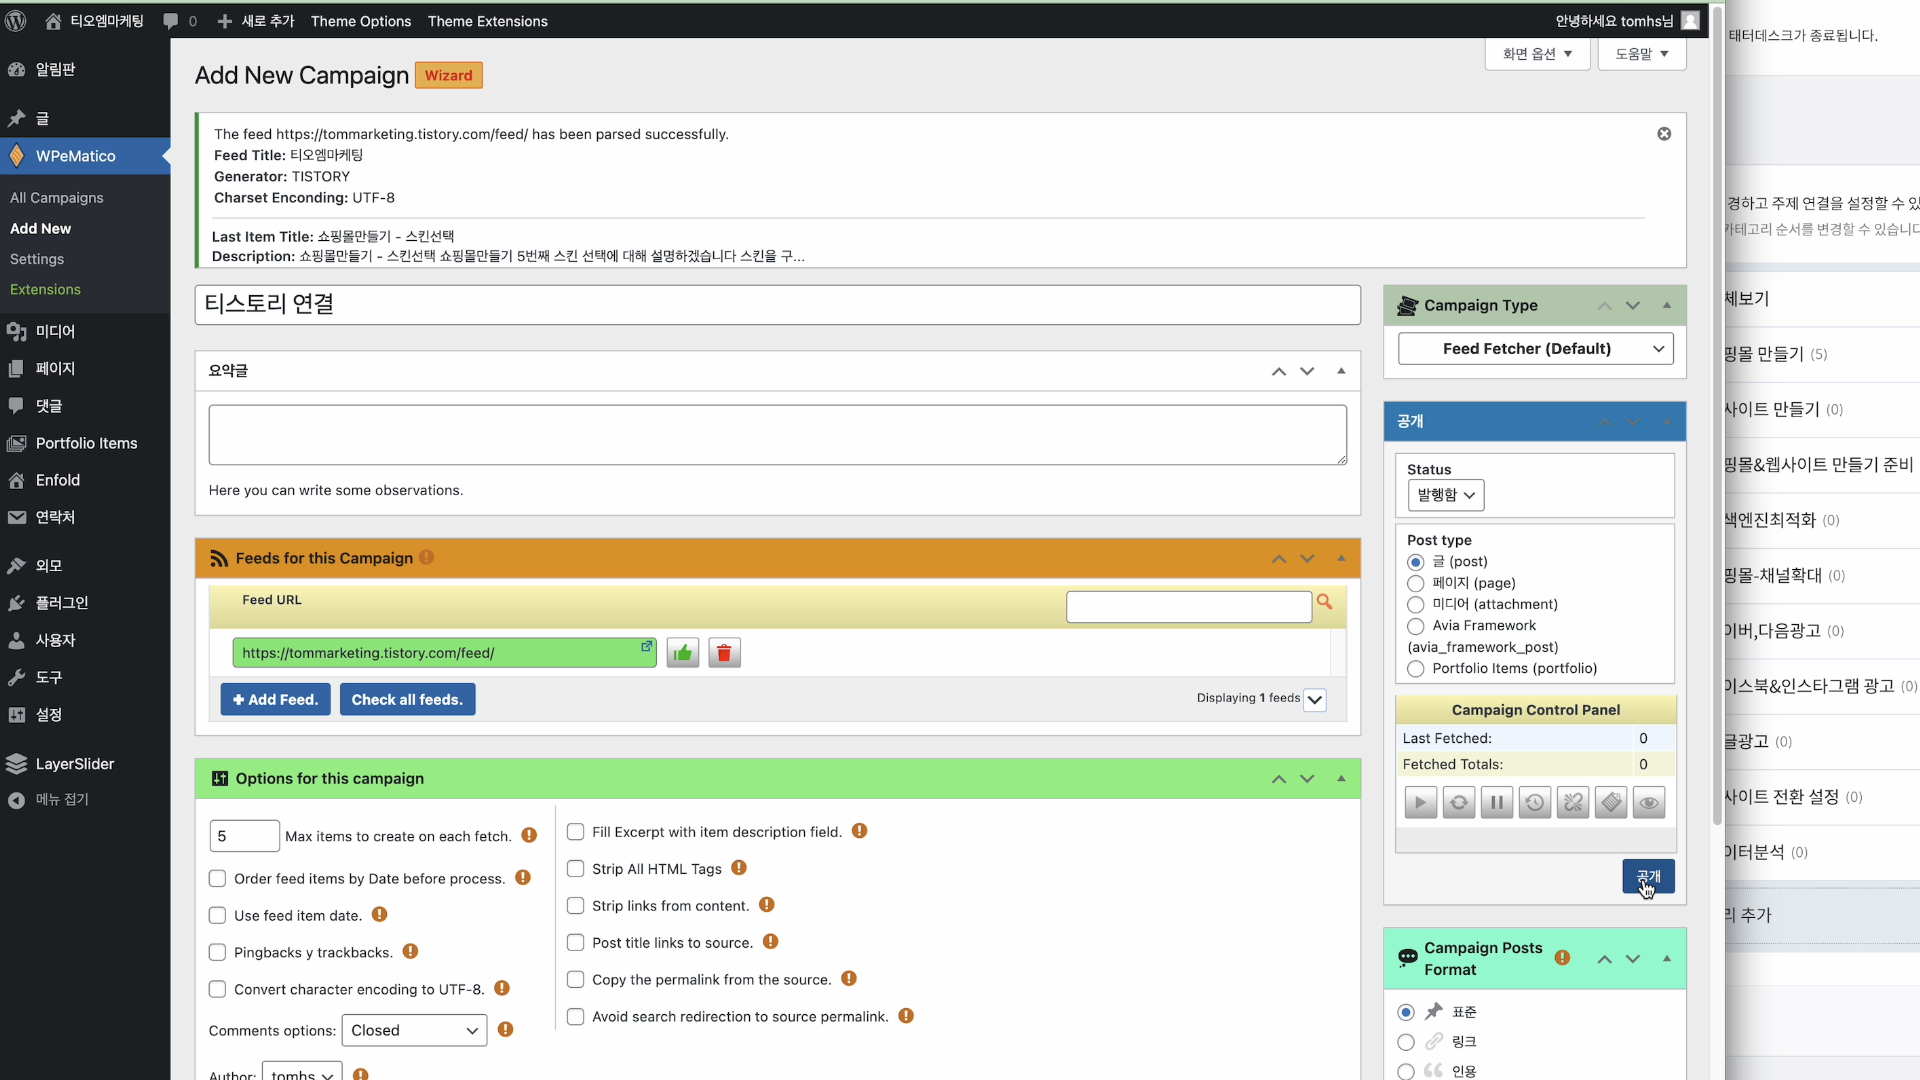Click the feed search input box
This screenshot has height=1080, width=1920.
coord(1189,606)
